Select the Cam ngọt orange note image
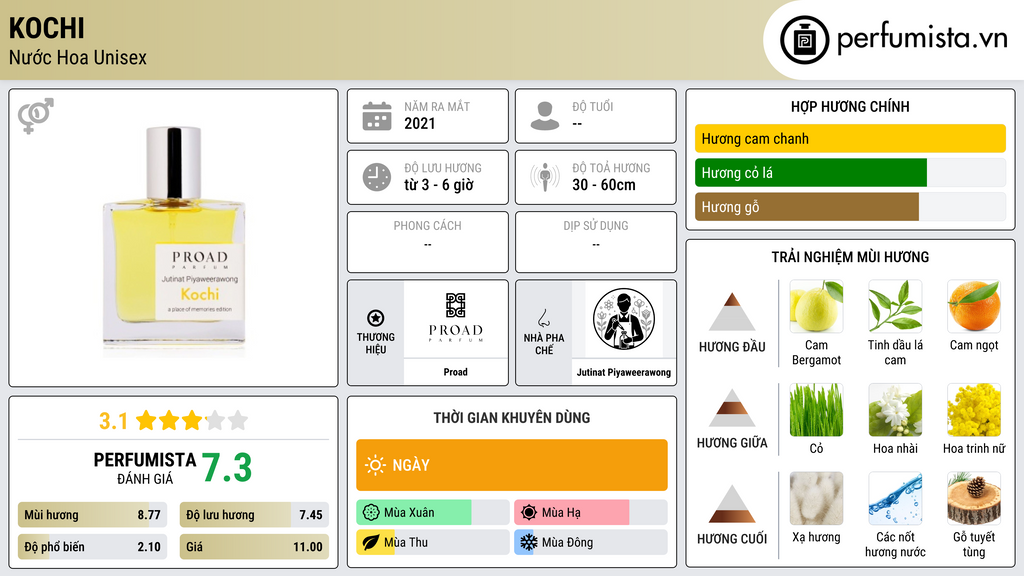The height and width of the screenshot is (576, 1024). [x=974, y=306]
